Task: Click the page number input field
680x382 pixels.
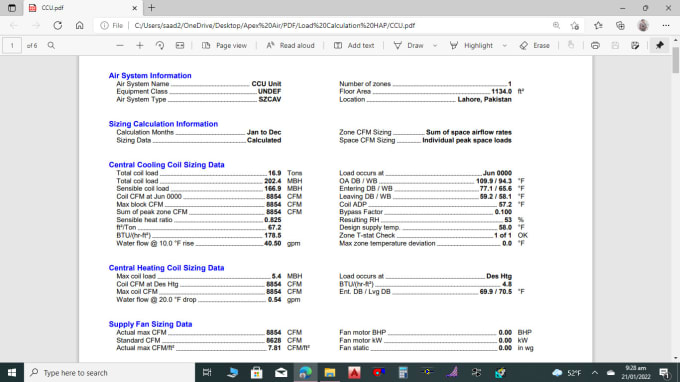Action: coord(12,46)
